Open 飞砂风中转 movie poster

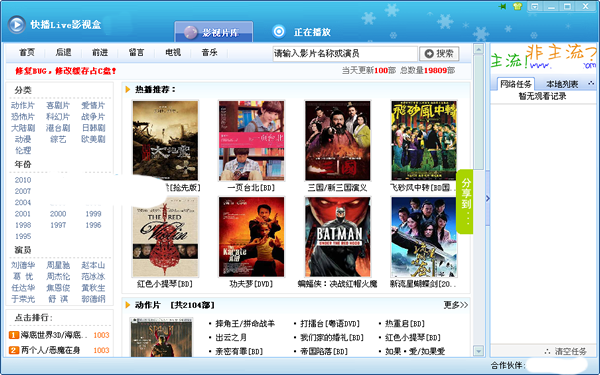424,140
